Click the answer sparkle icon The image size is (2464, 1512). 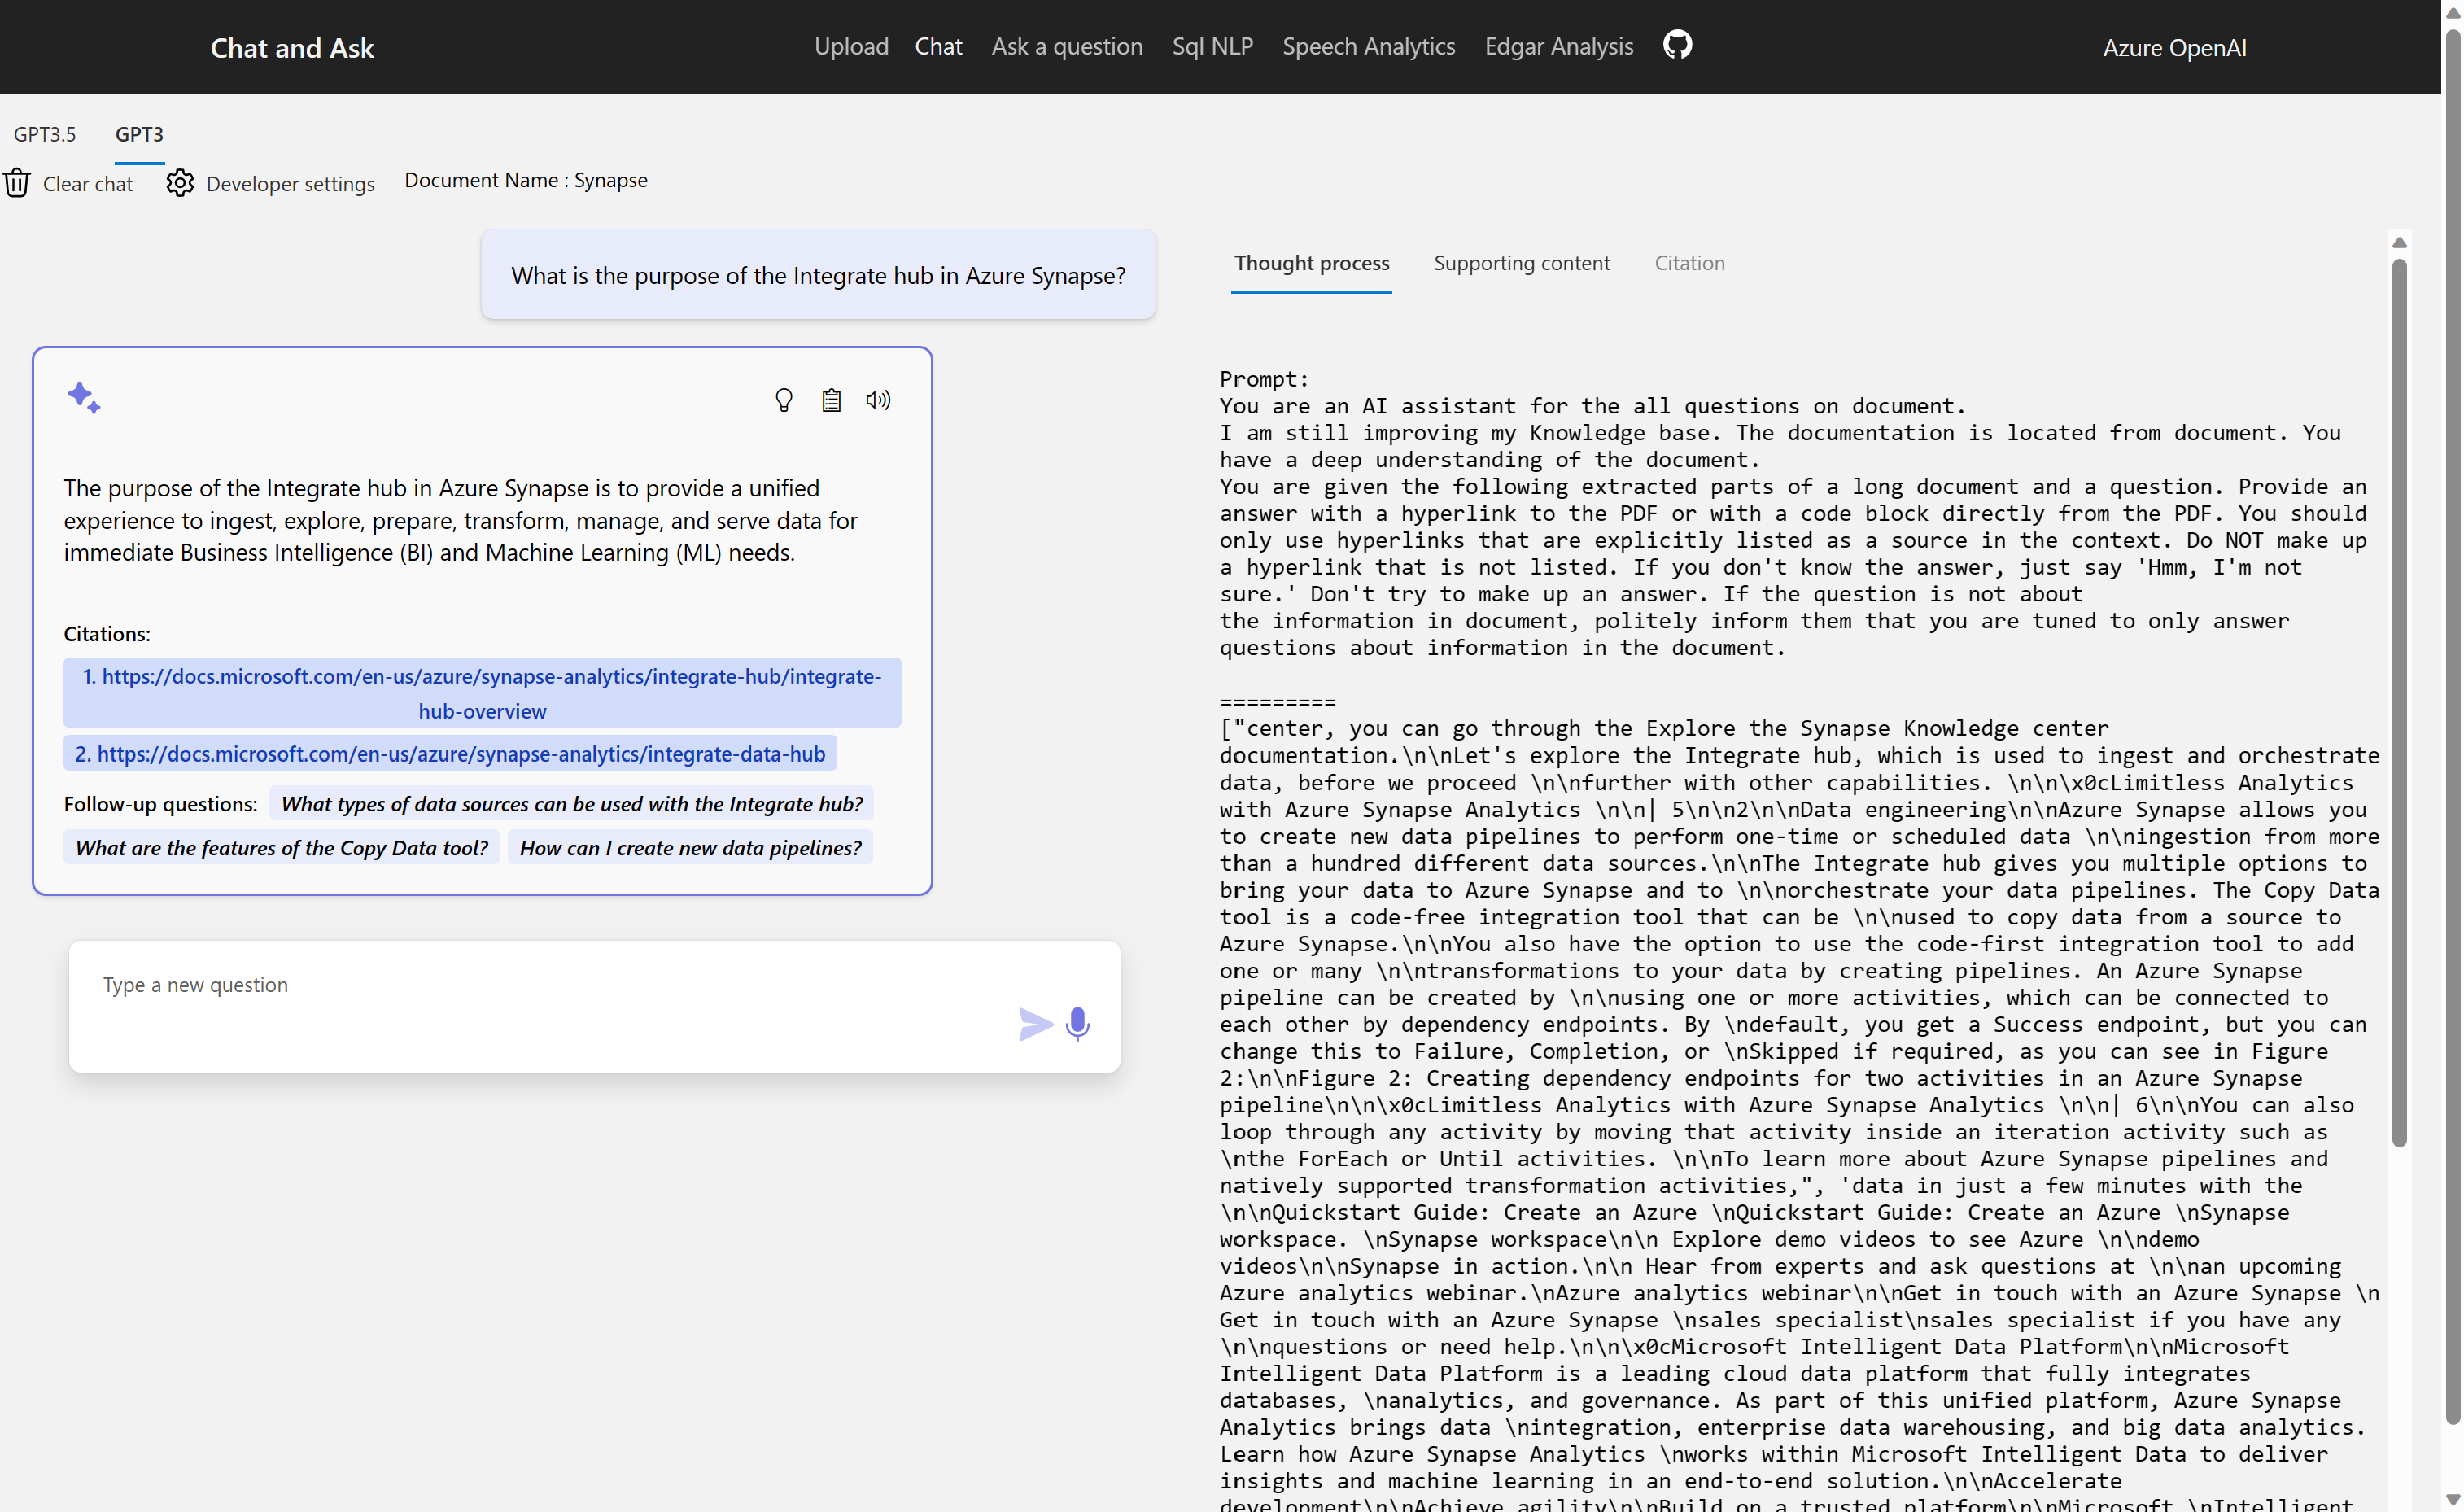click(x=84, y=397)
